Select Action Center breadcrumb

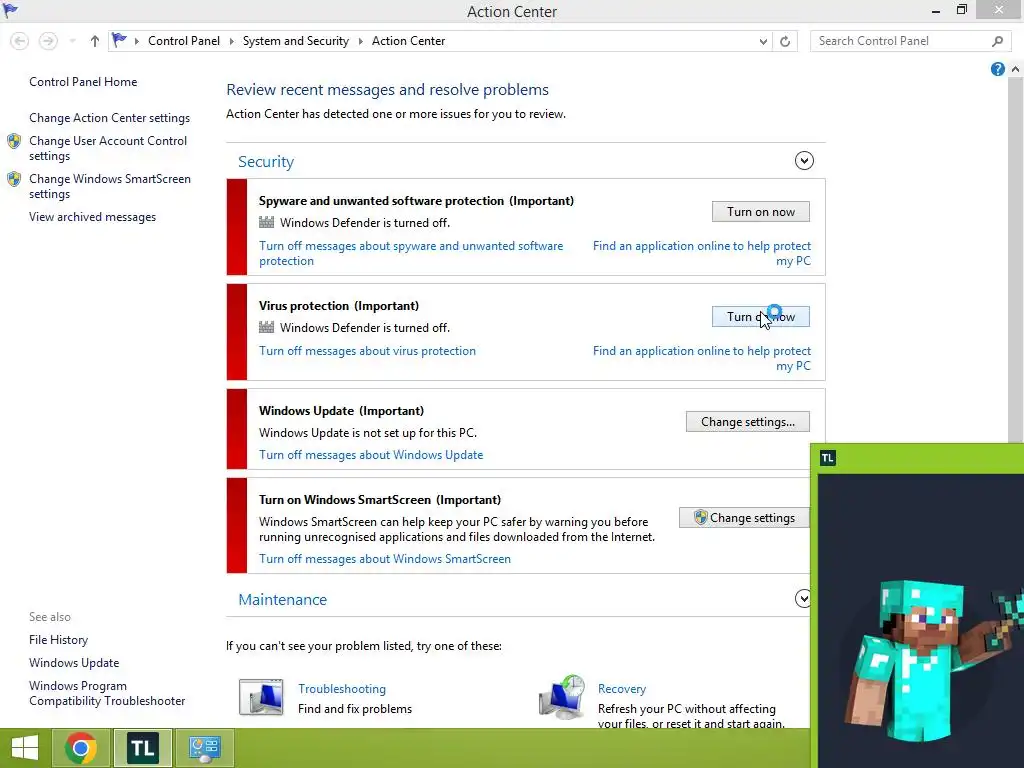(x=408, y=41)
